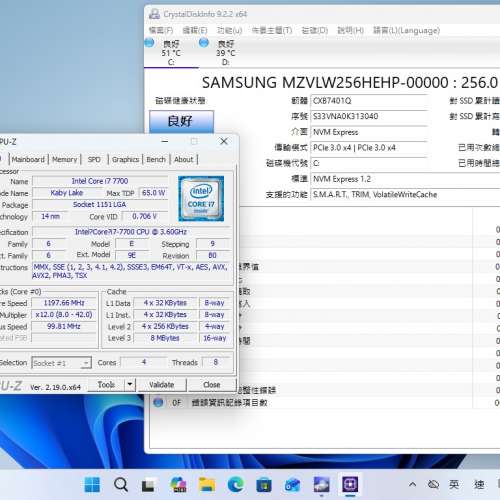Image resolution: width=500 pixels, height=500 pixels.
Task: Switch input language via 英 indicator
Action: pos(454,484)
